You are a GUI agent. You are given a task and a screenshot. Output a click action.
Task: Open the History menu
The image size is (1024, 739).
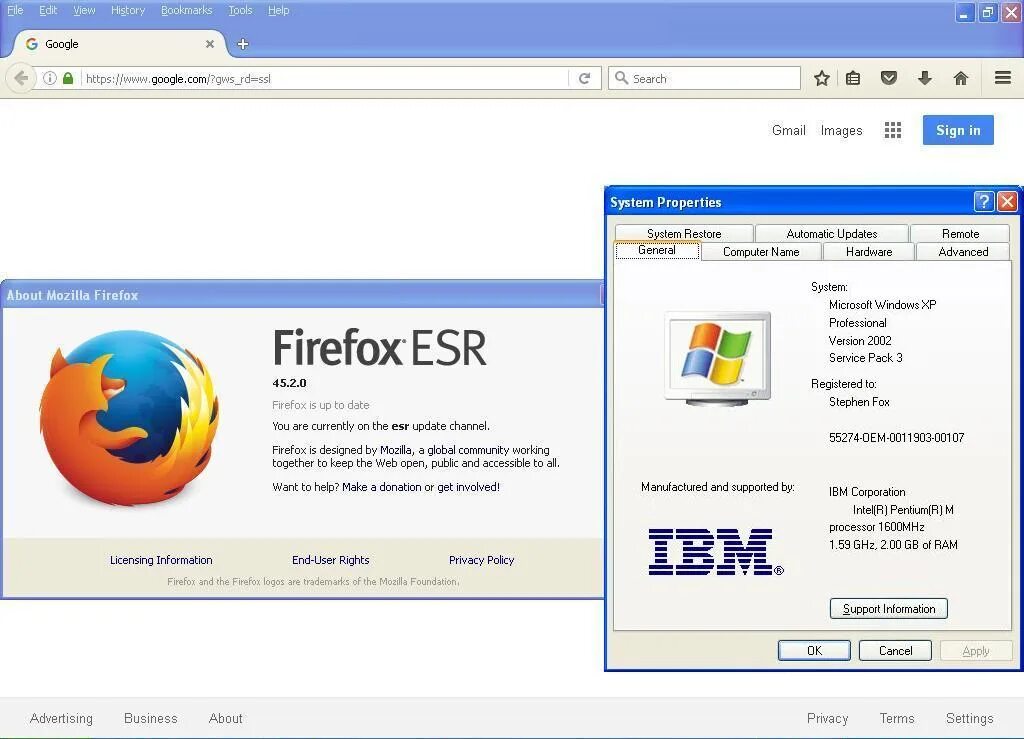point(128,10)
